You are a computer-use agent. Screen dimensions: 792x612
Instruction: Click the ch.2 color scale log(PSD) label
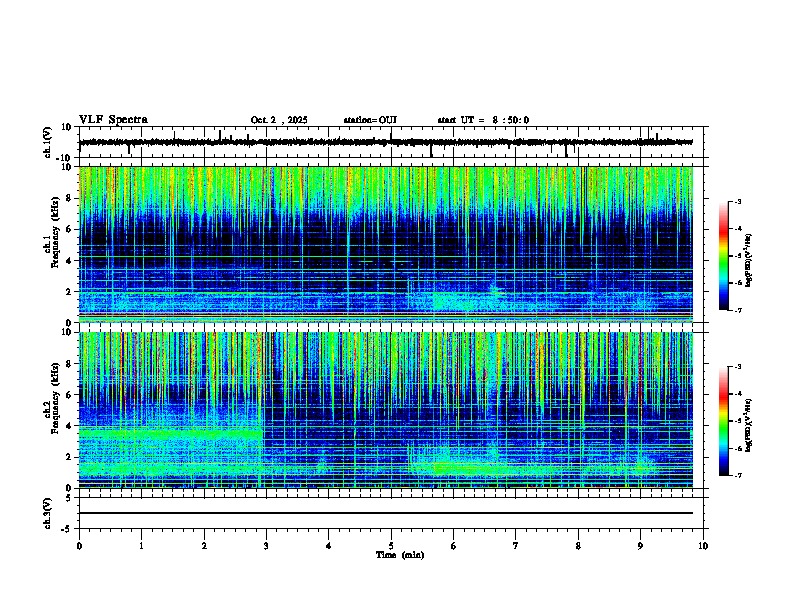pyautogui.click(x=749, y=424)
